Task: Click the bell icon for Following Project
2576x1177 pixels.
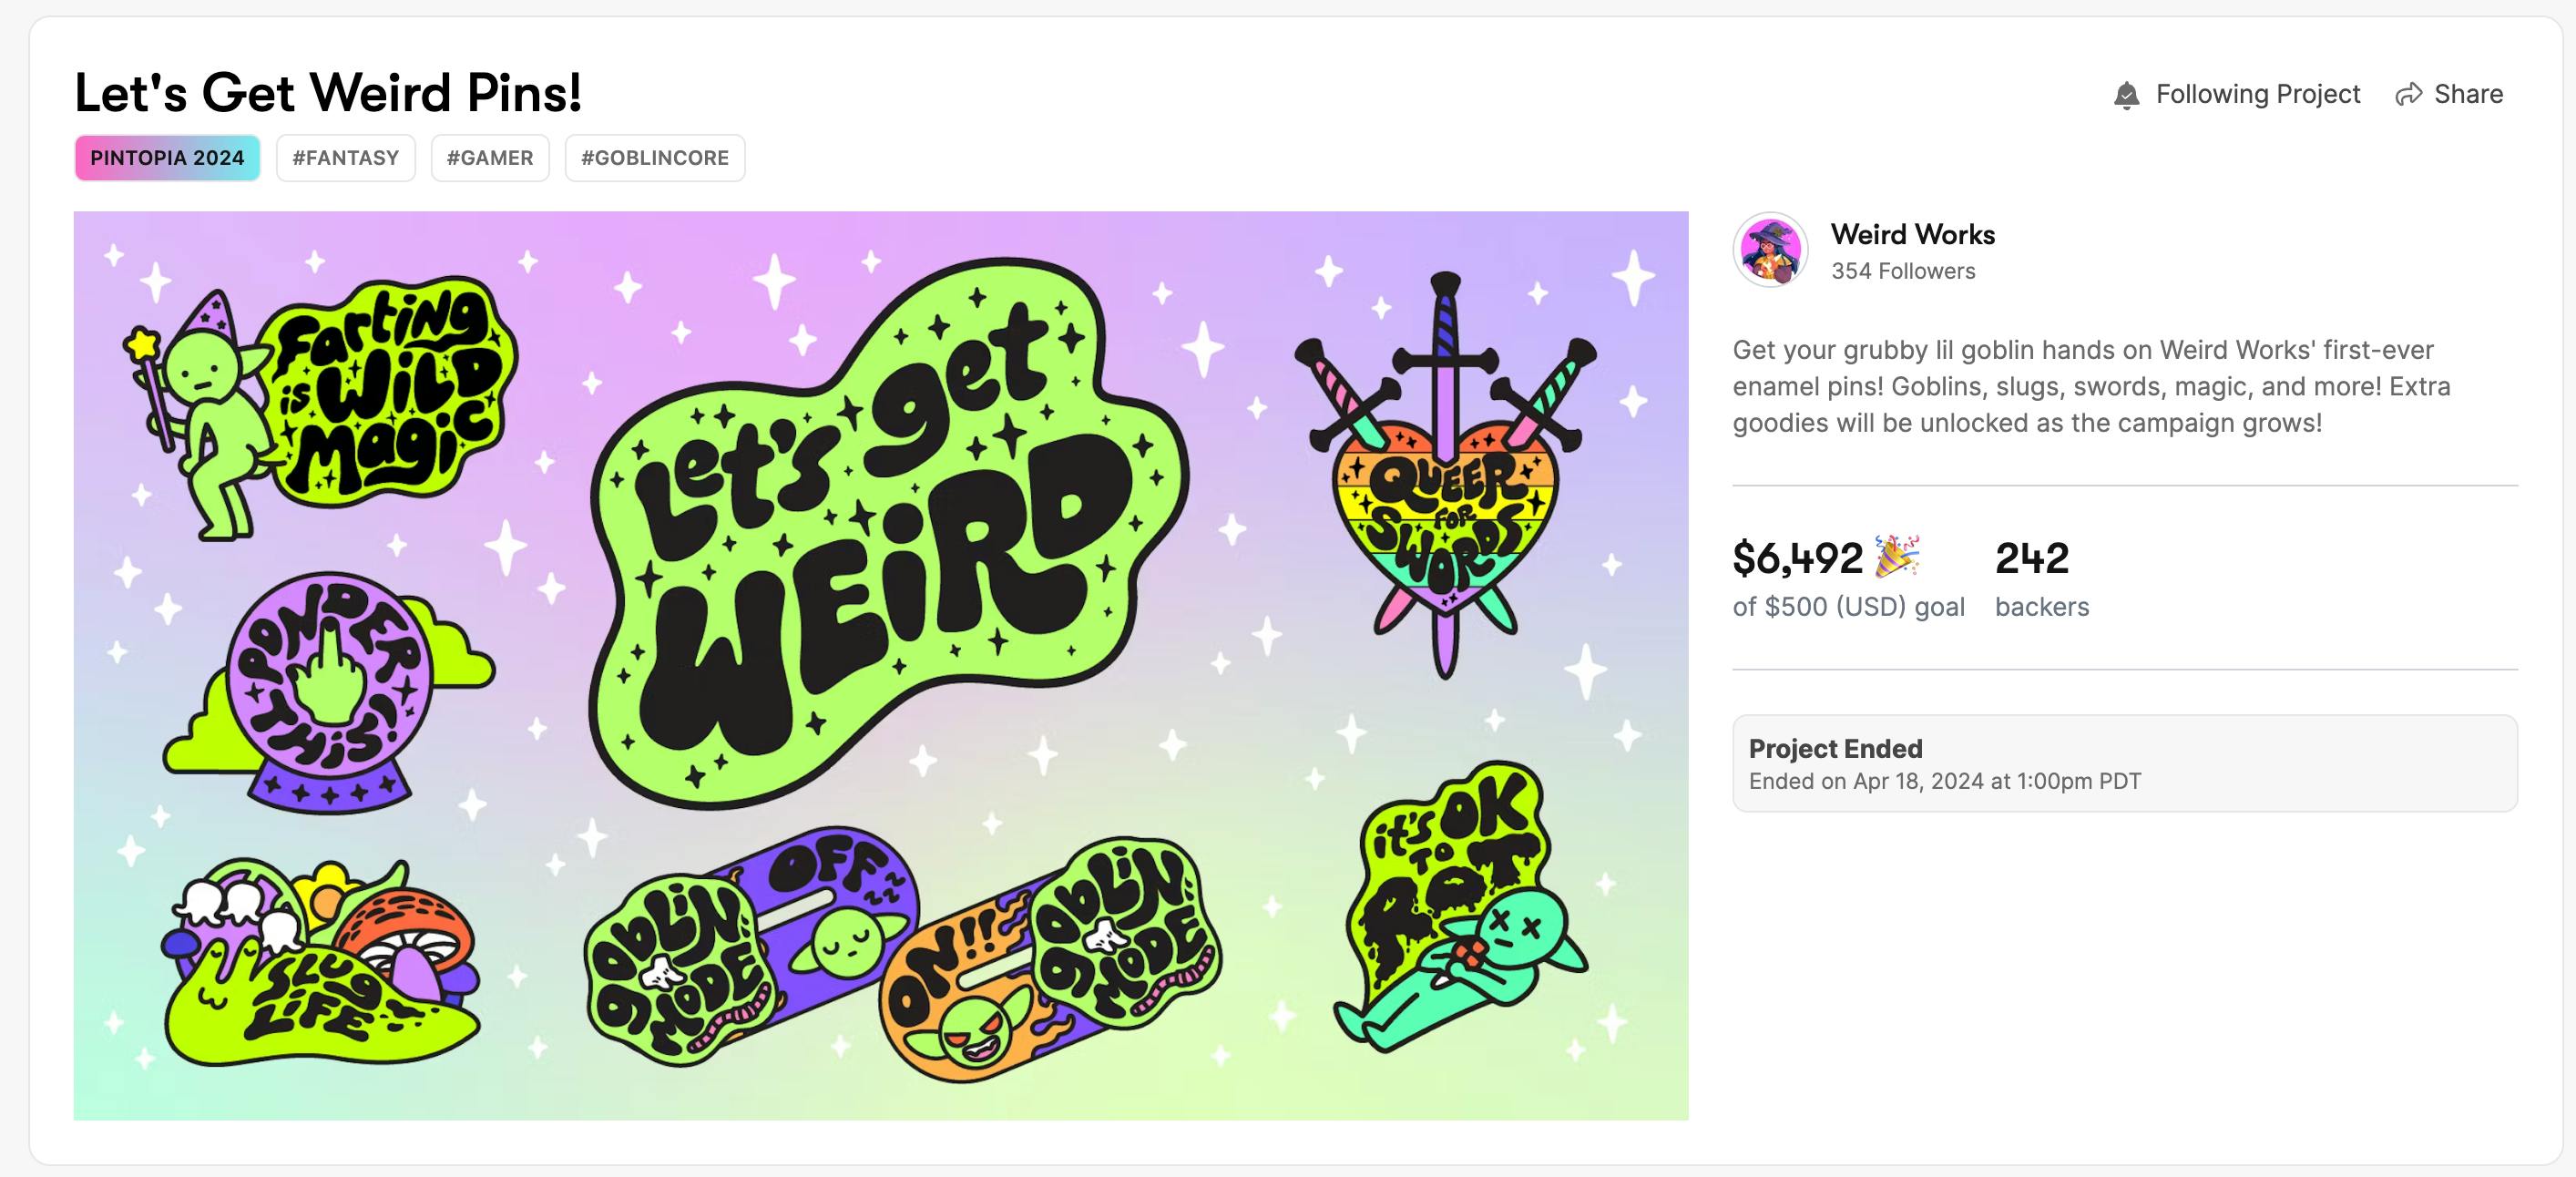Action: coord(2126,95)
